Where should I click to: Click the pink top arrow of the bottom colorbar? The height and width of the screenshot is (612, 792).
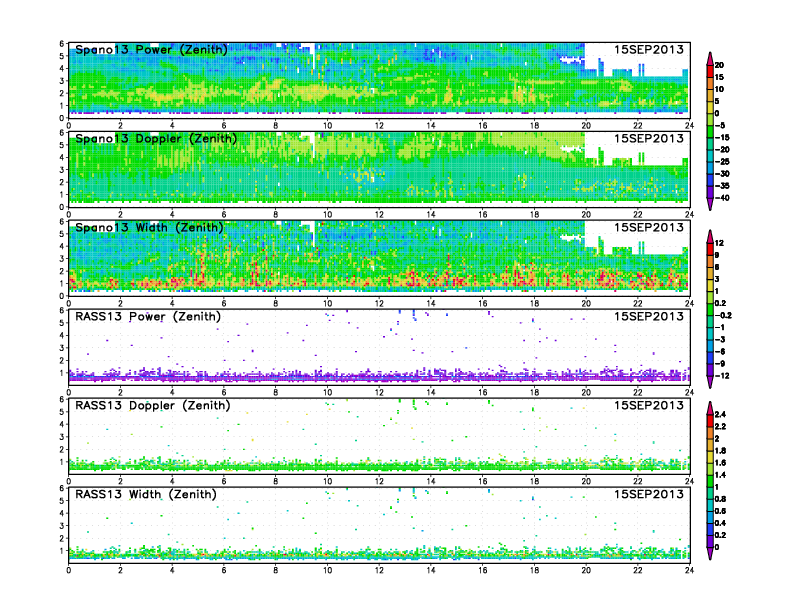tap(710, 408)
